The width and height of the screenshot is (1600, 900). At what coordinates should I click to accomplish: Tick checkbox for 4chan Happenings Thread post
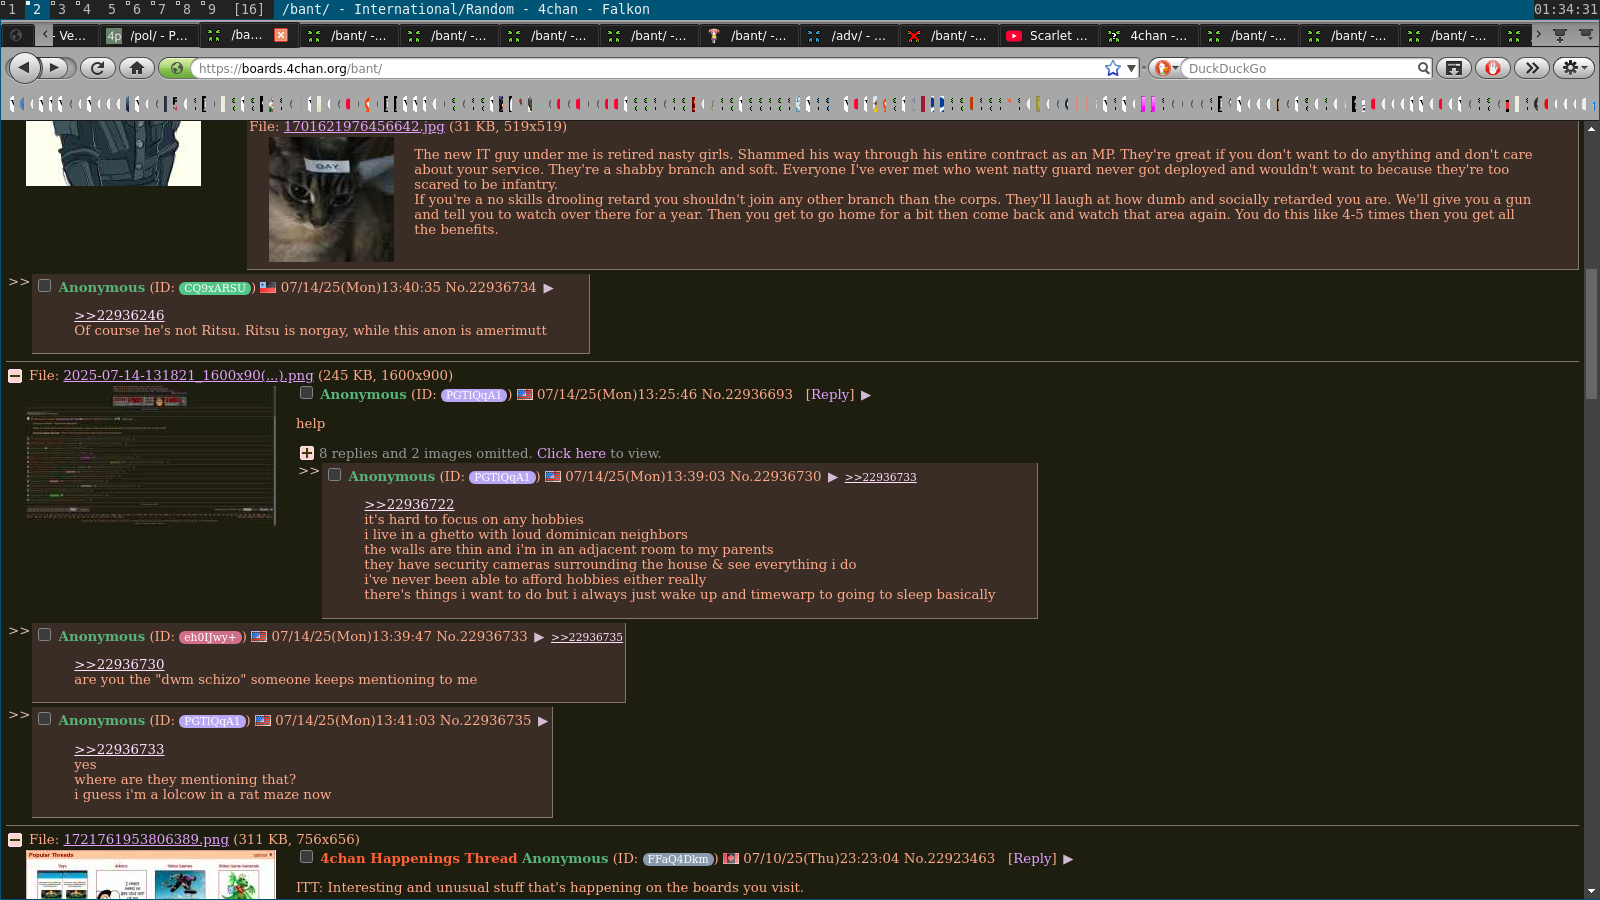307,857
